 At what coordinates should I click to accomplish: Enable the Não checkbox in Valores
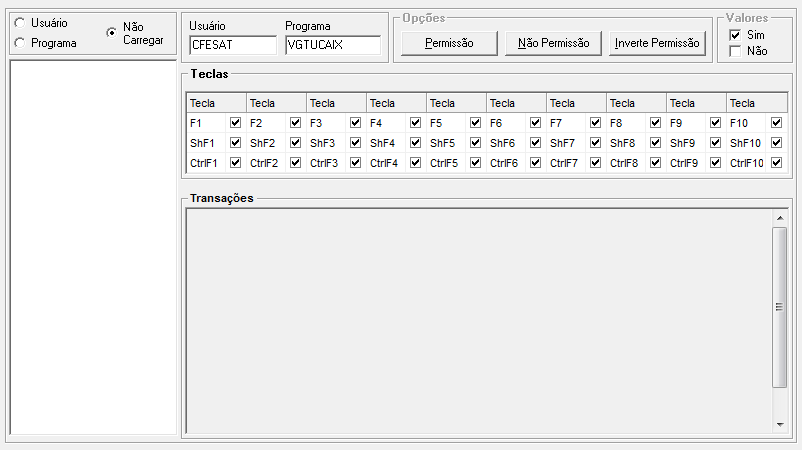pyautogui.click(x=736, y=51)
